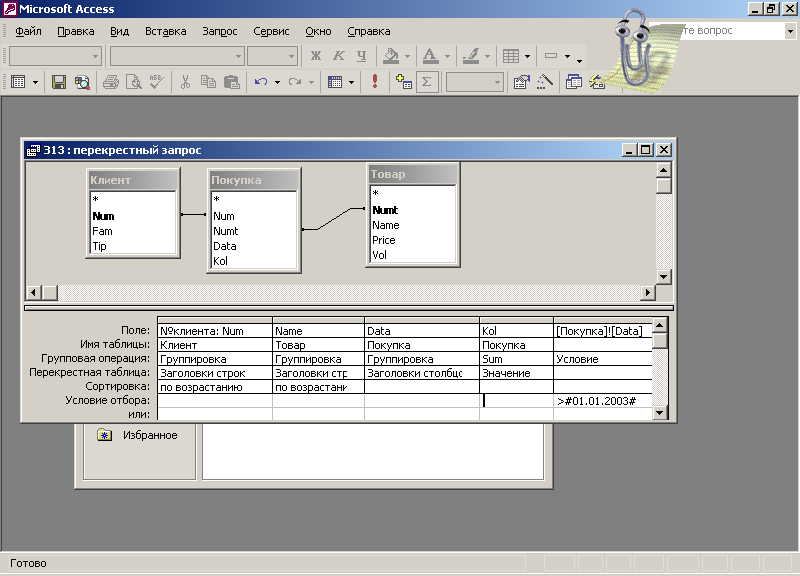This screenshot has width=800, height=576.
Task: Click the Database Window icon
Action: [x=574, y=82]
